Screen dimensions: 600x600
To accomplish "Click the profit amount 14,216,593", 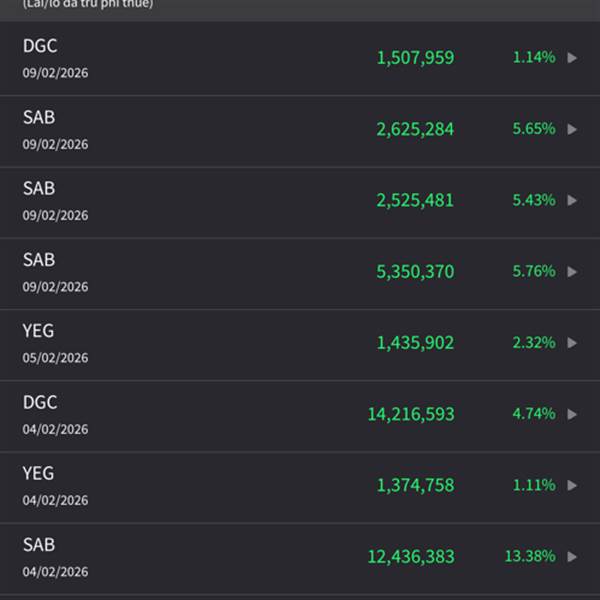I will pos(411,414).
